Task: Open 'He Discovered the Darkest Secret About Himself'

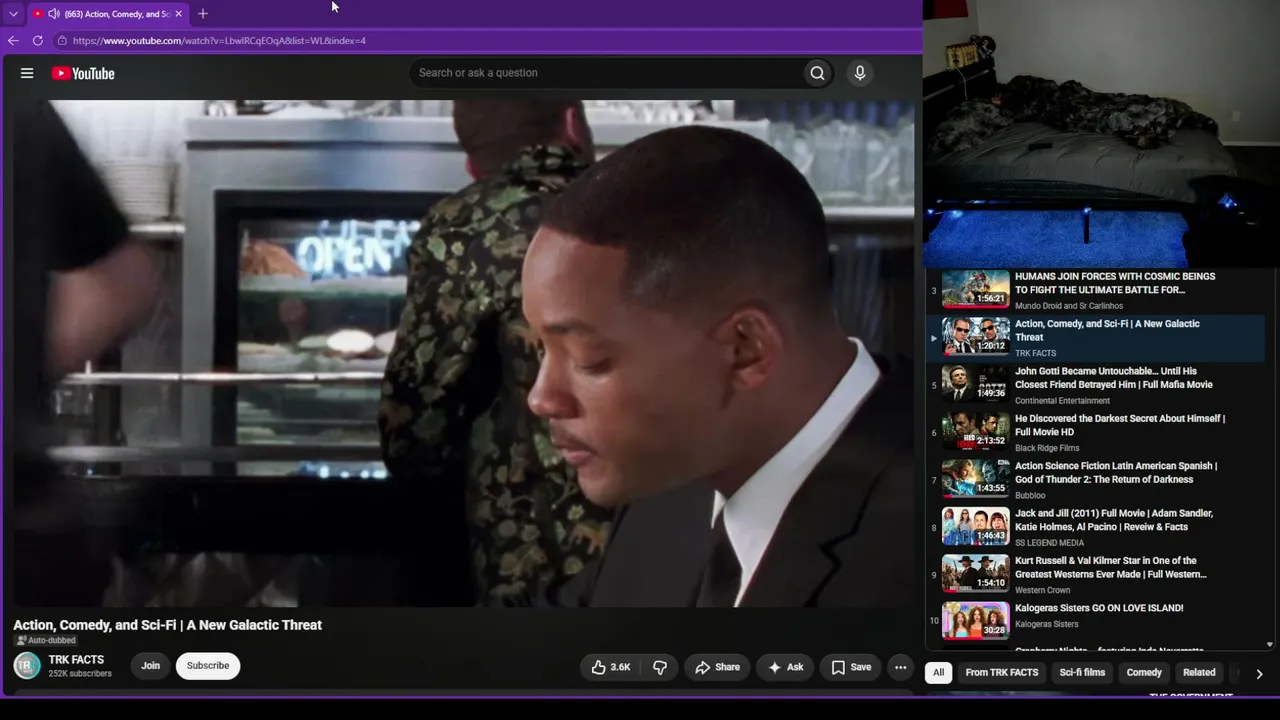Action: [x=1120, y=425]
